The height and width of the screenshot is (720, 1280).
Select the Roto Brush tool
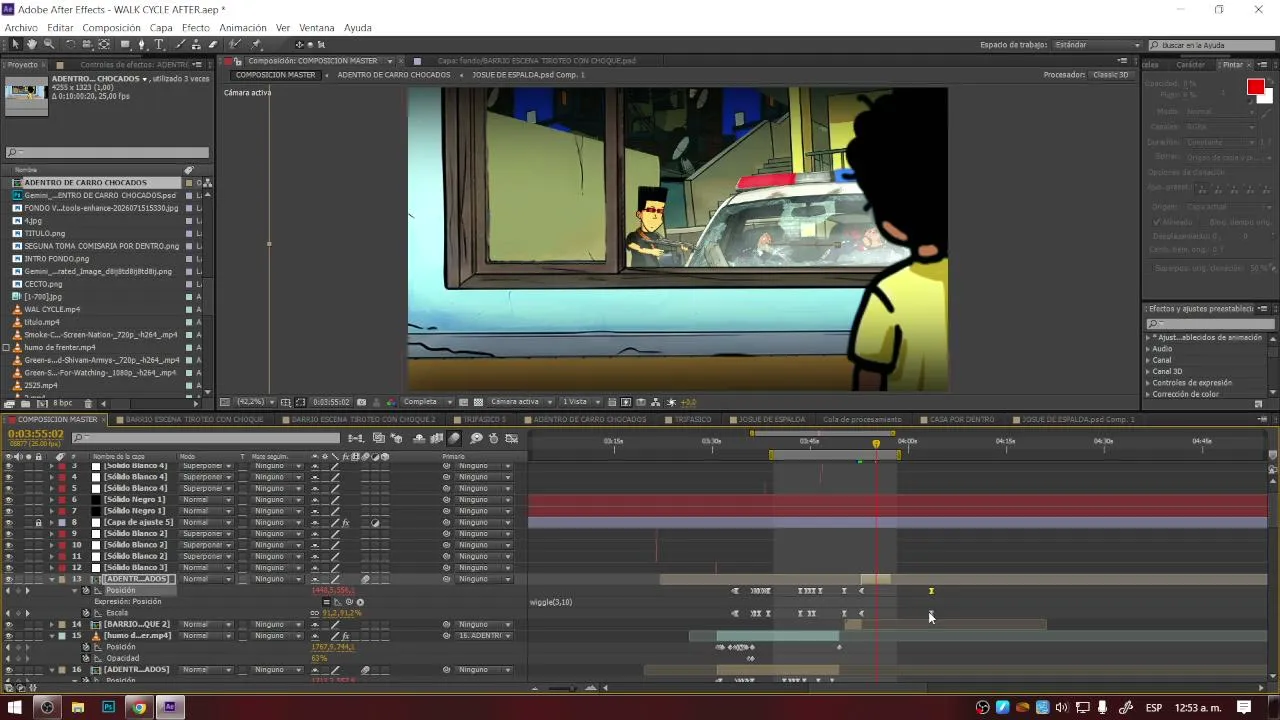coord(235,44)
